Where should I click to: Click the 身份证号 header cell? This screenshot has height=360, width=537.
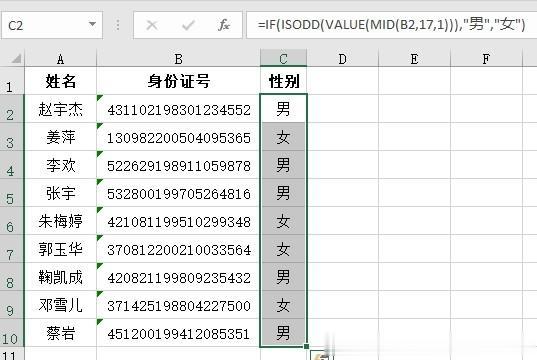point(178,81)
